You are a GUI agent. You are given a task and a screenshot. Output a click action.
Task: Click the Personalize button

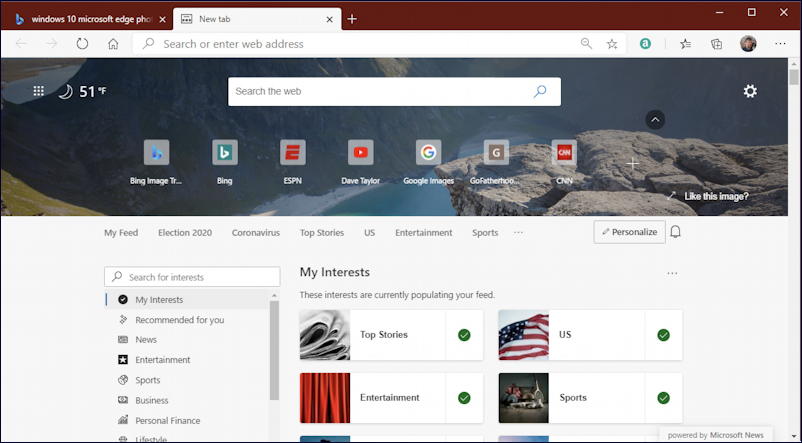tap(630, 232)
